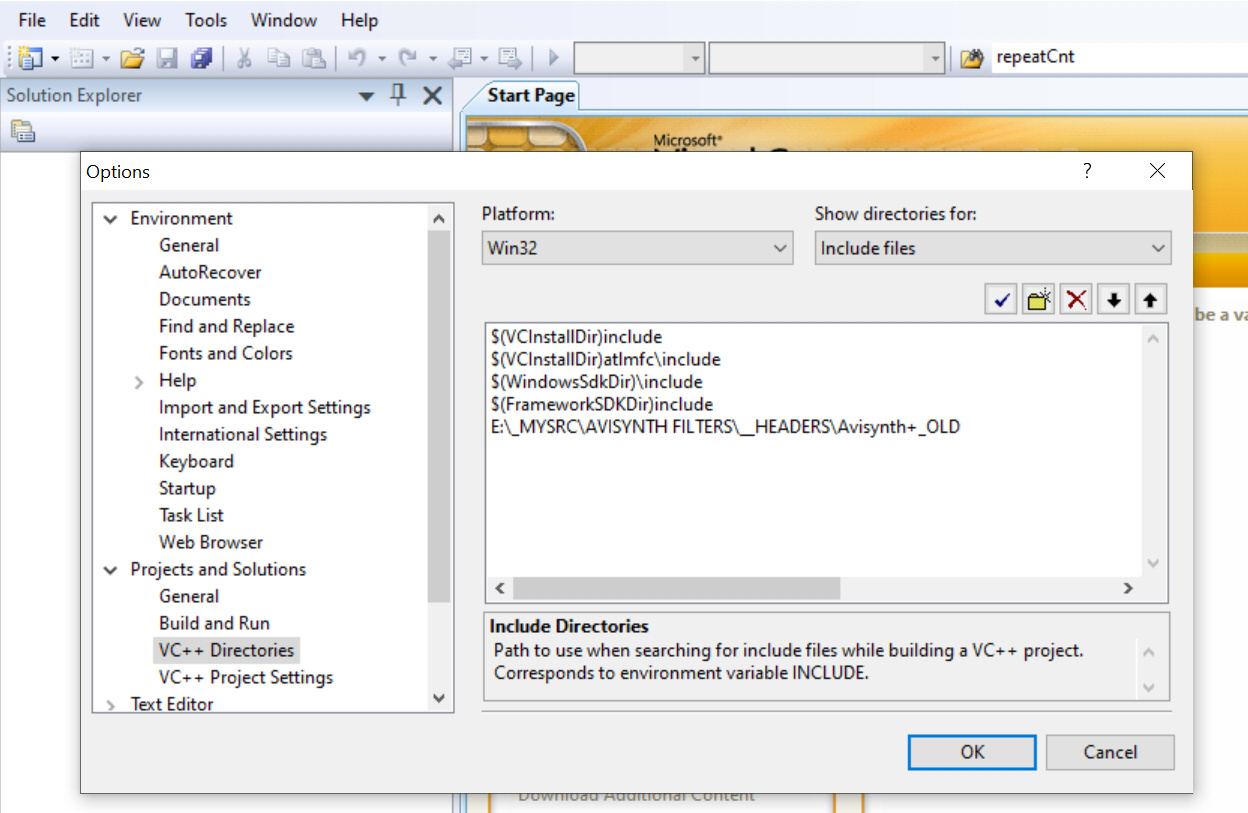This screenshot has width=1248, height=813.
Task: Click the Save floppy disk icon
Action: pos(167,58)
